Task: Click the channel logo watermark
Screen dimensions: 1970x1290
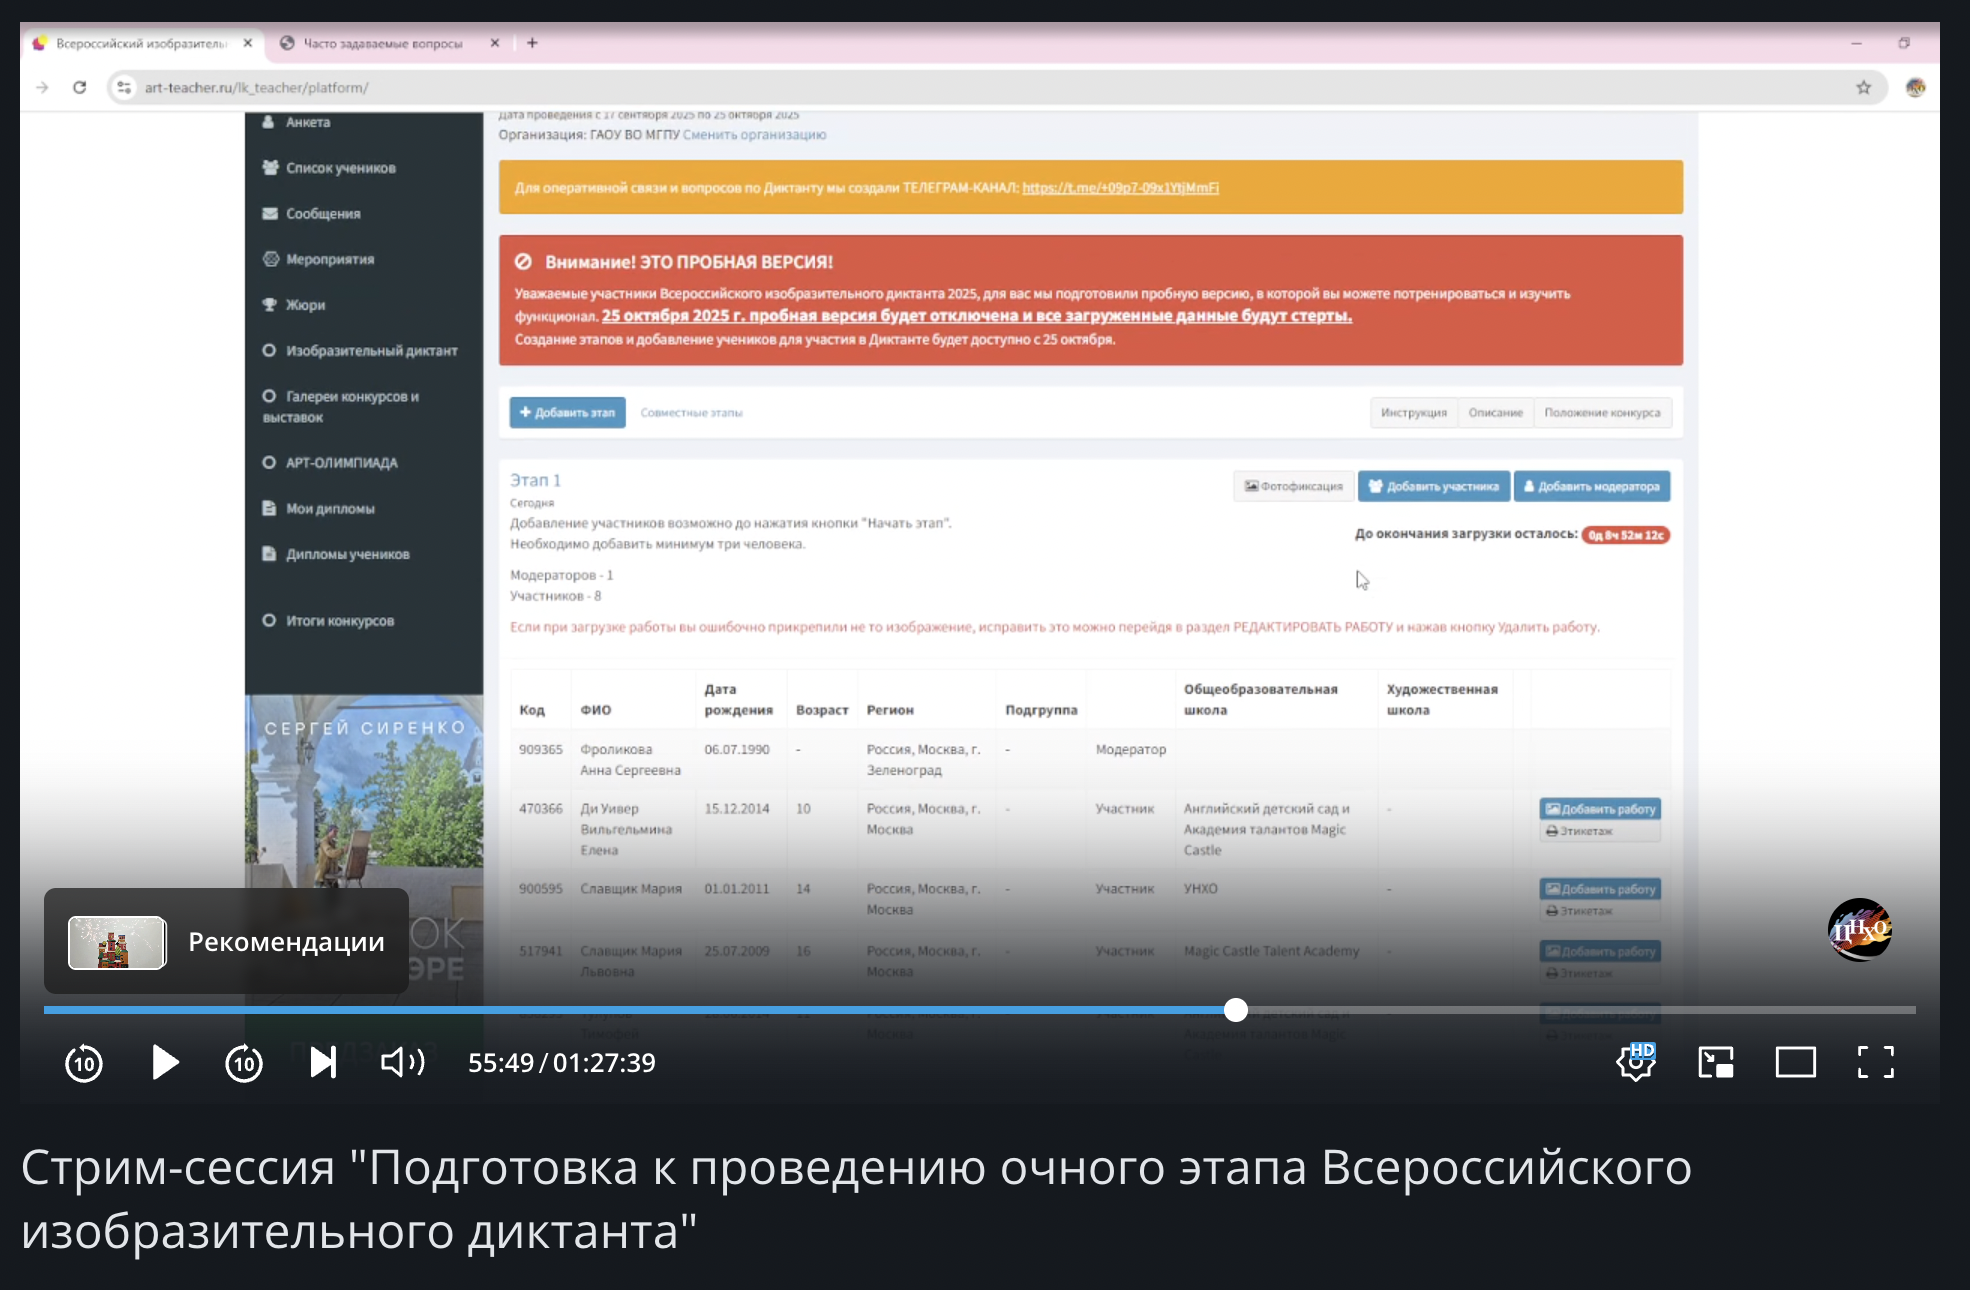Action: coord(1860,929)
